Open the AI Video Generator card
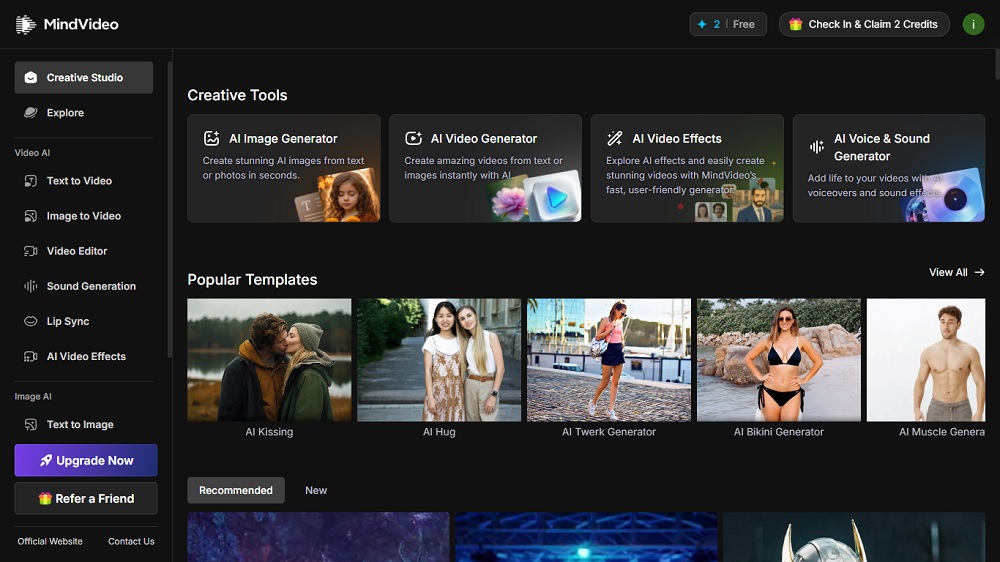 (485, 168)
